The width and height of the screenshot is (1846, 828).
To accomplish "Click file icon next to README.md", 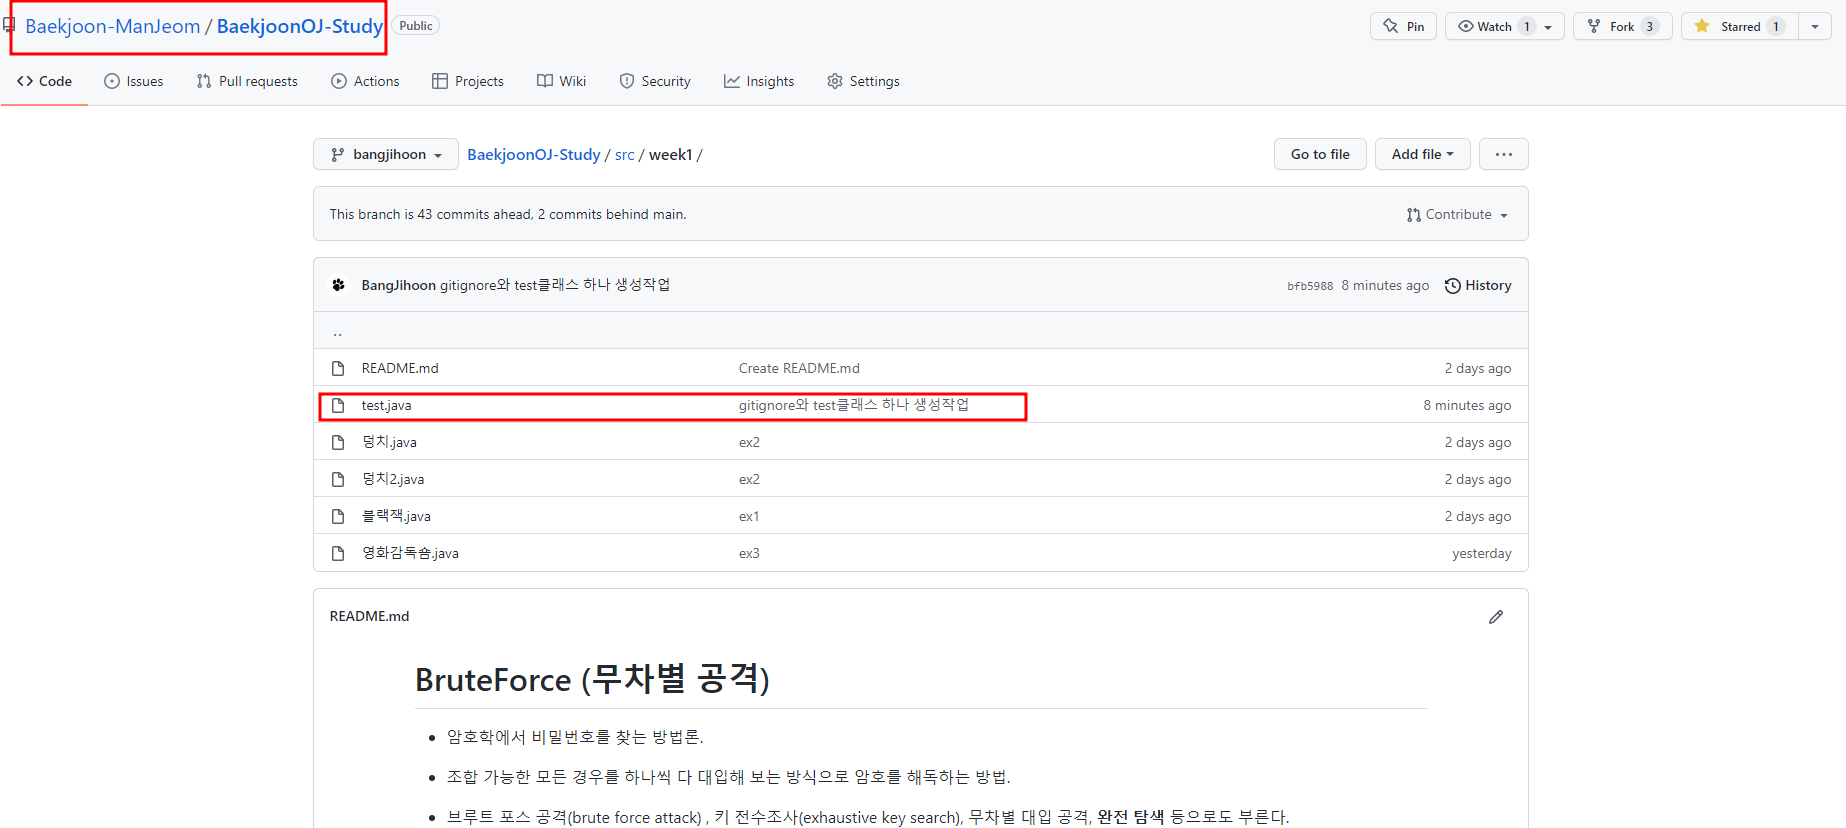I will coord(338,368).
